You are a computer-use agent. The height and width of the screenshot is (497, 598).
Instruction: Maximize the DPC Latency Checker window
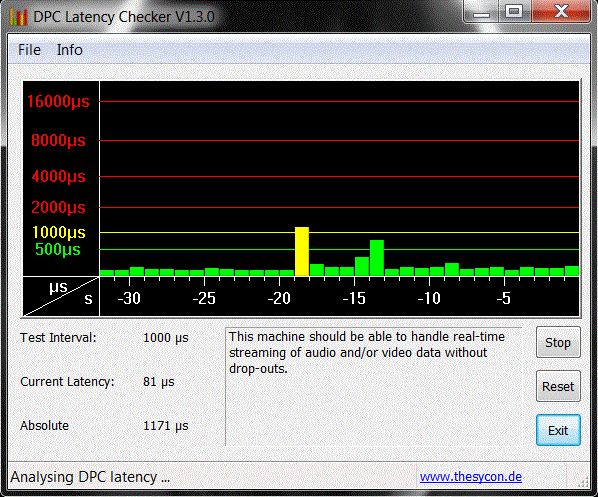[514, 12]
